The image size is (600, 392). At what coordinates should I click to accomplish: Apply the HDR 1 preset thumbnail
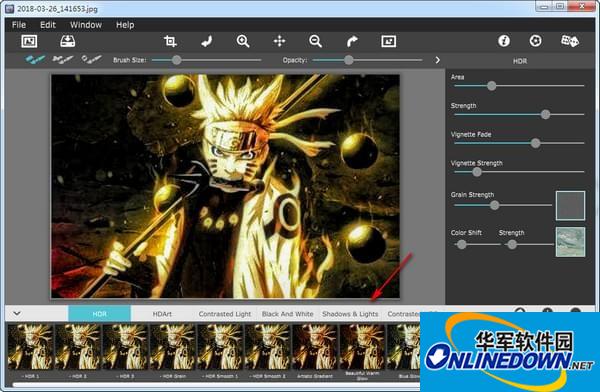(x=31, y=347)
